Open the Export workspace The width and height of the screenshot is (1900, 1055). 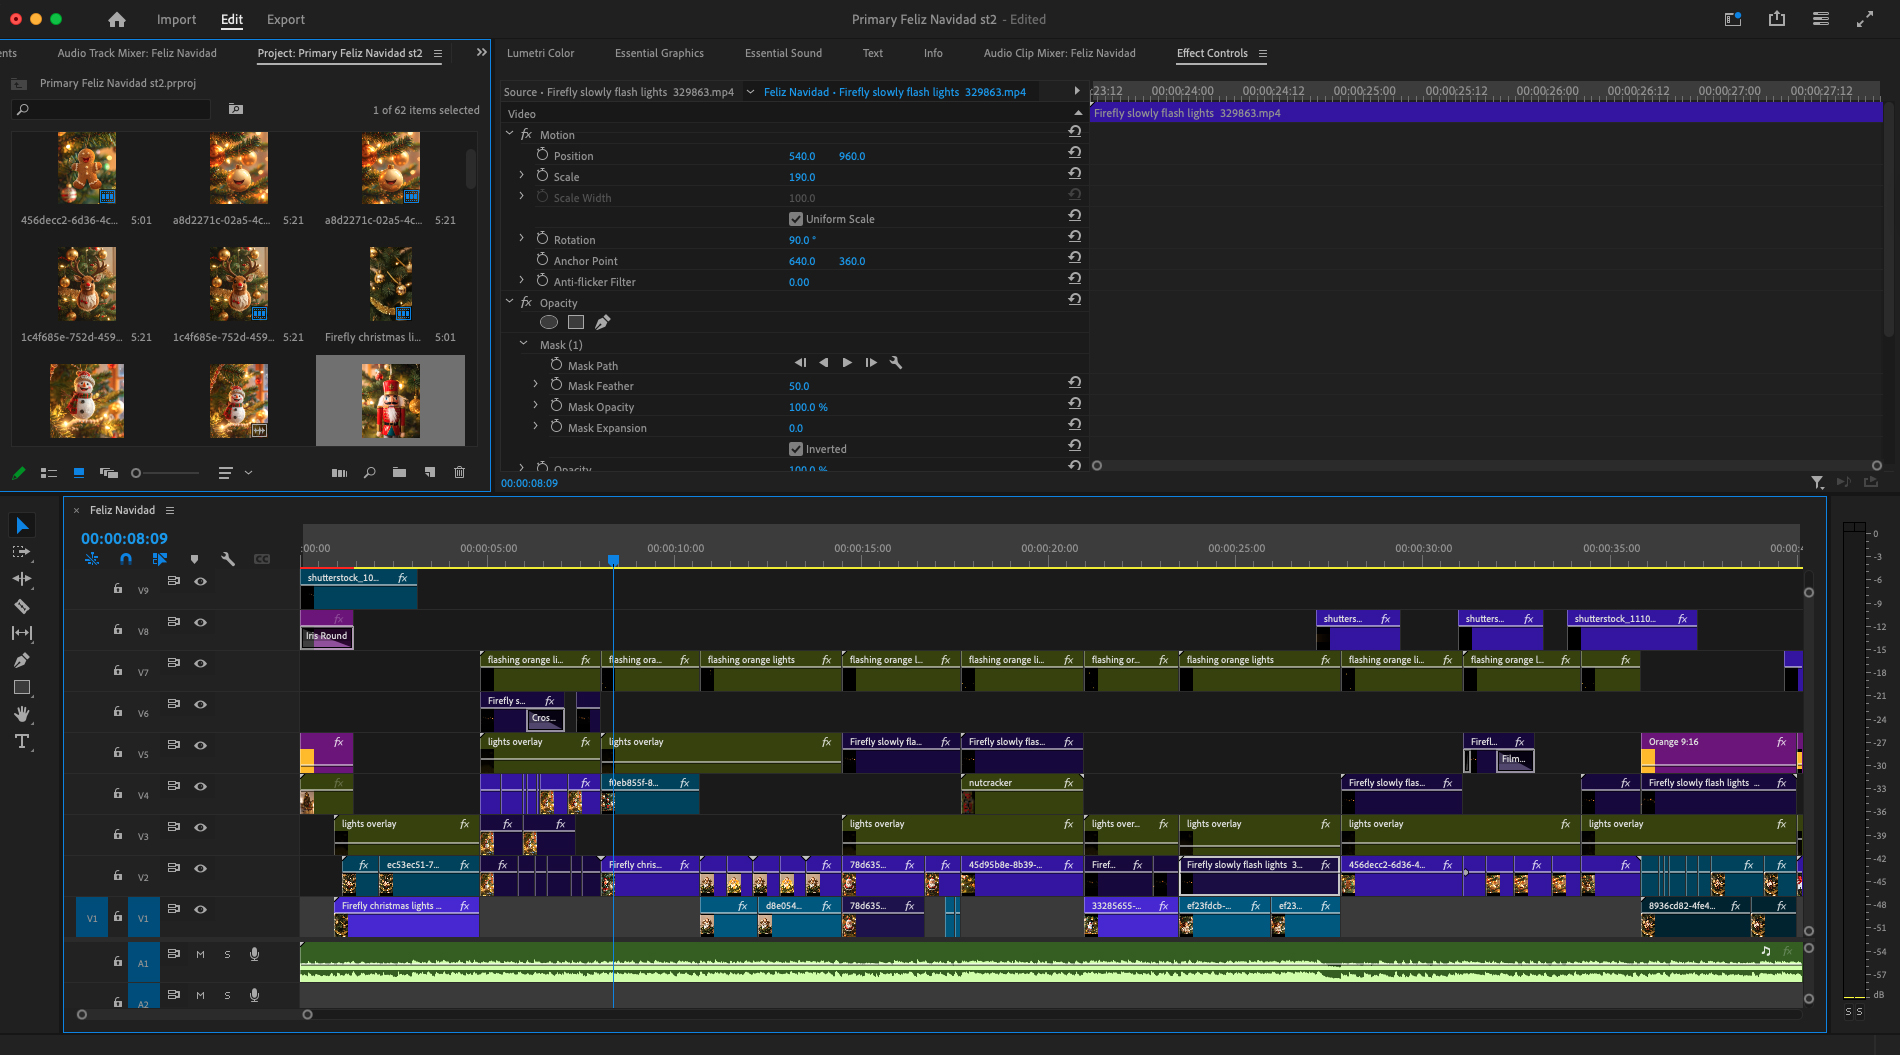pos(285,19)
